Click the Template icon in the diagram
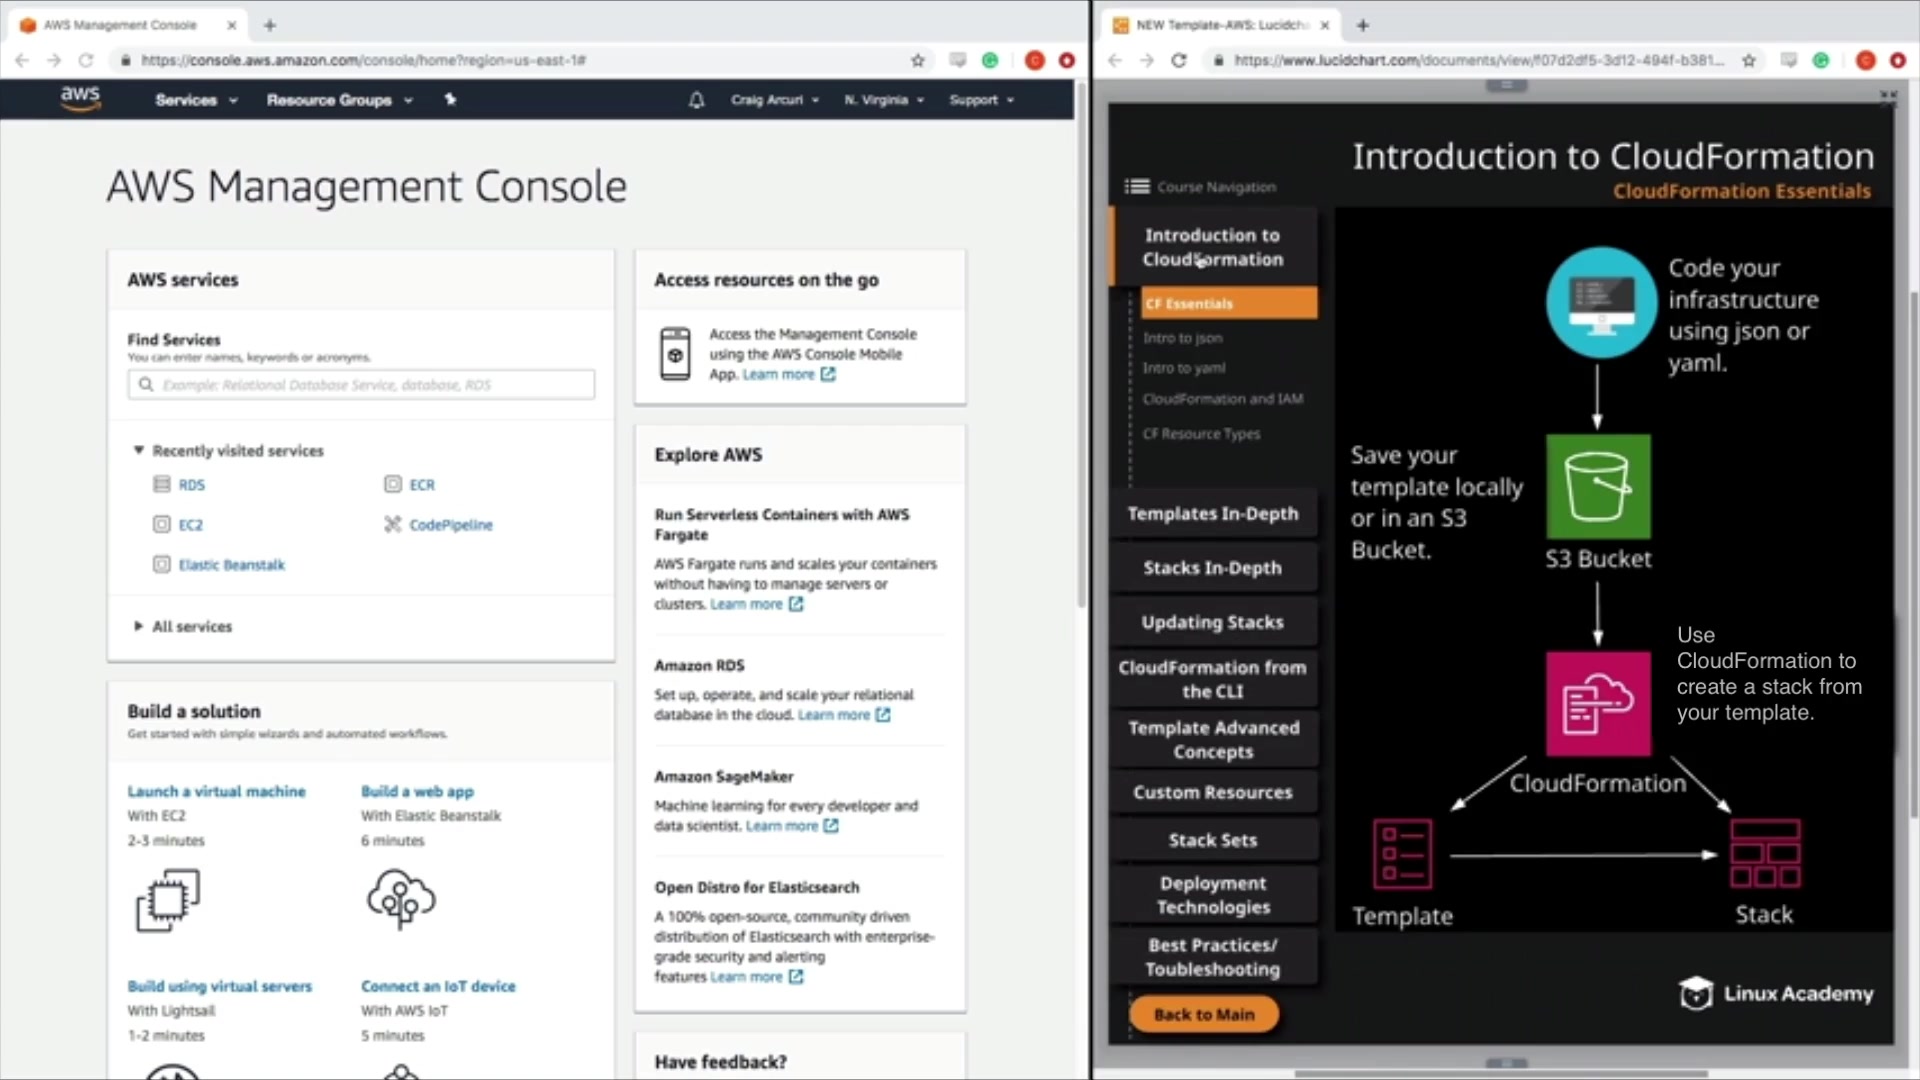The width and height of the screenshot is (1920, 1080). click(1402, 854)
